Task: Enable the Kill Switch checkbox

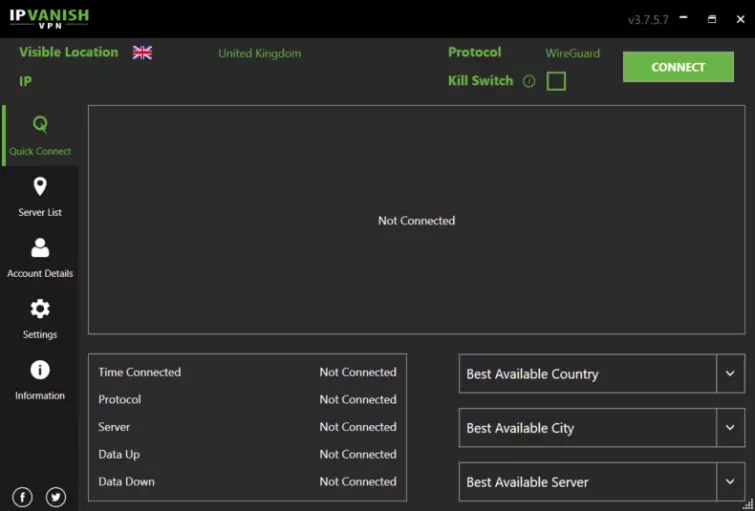Action: click(x=556, y=81)
